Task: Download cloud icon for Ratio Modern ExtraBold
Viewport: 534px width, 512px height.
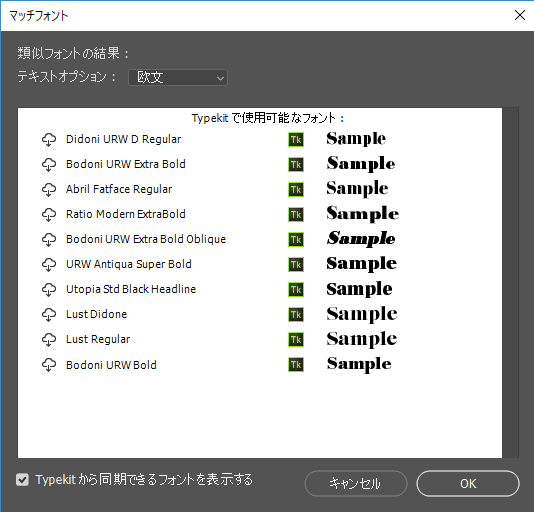Action: 49,215
